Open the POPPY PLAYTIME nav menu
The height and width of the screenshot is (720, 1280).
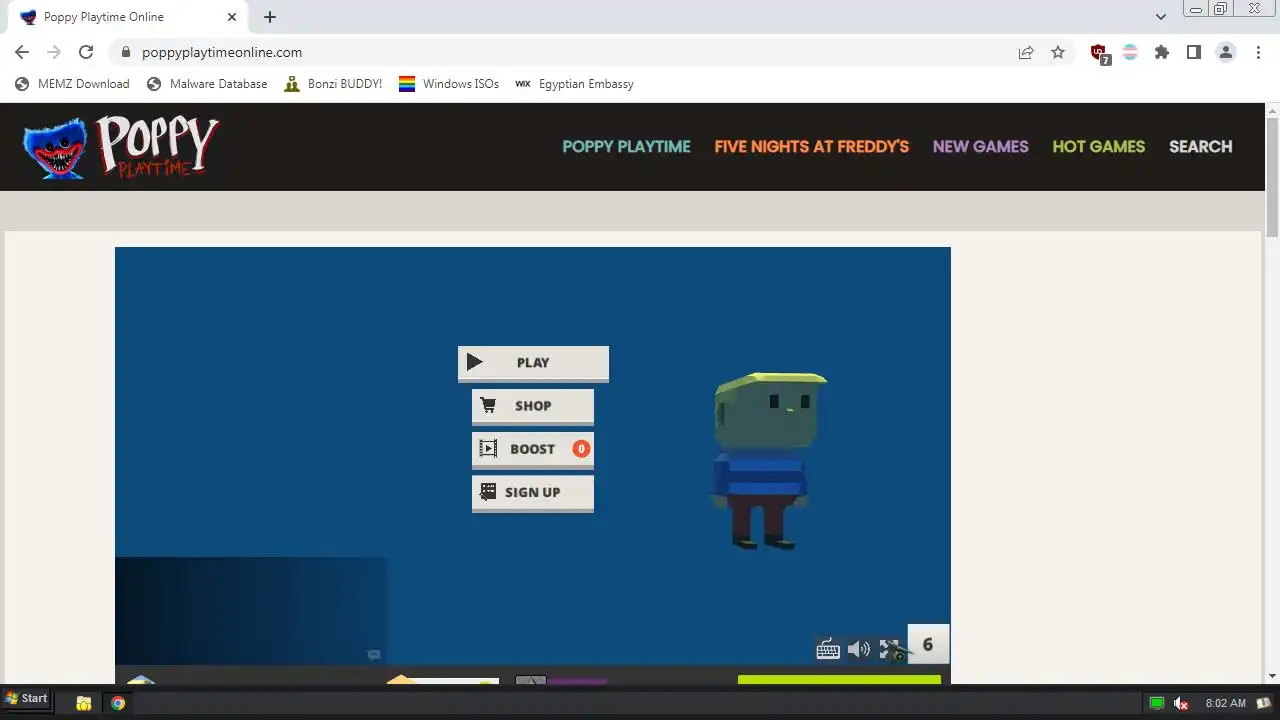(626, 146)
